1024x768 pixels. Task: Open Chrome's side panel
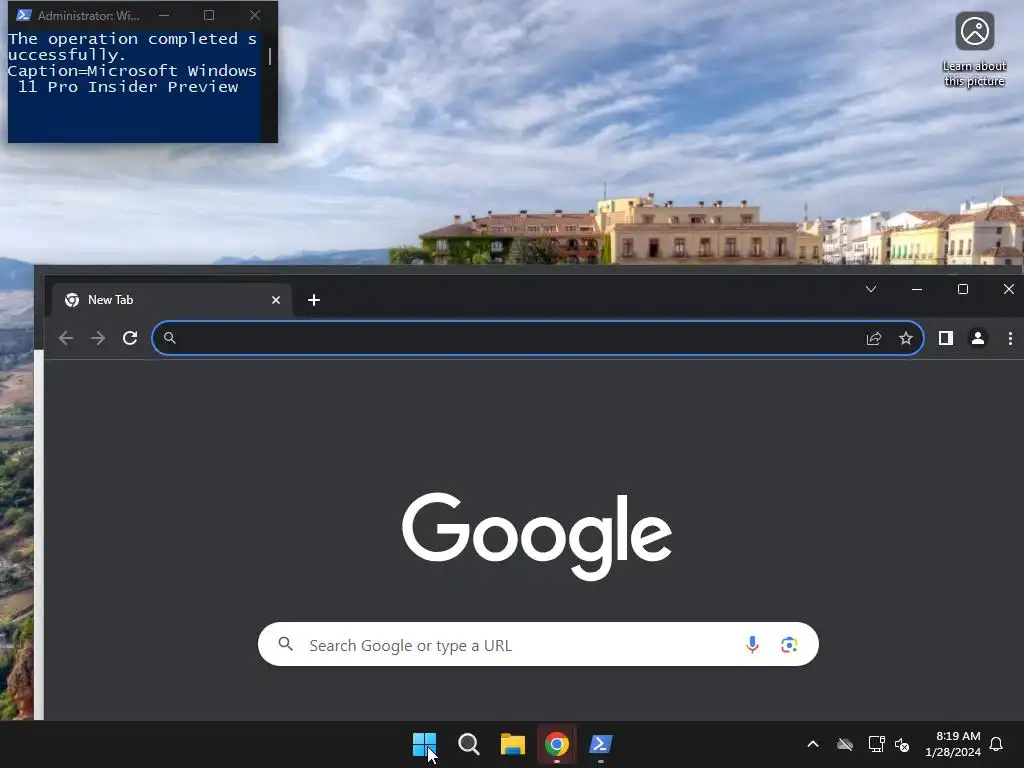(946, 338)
